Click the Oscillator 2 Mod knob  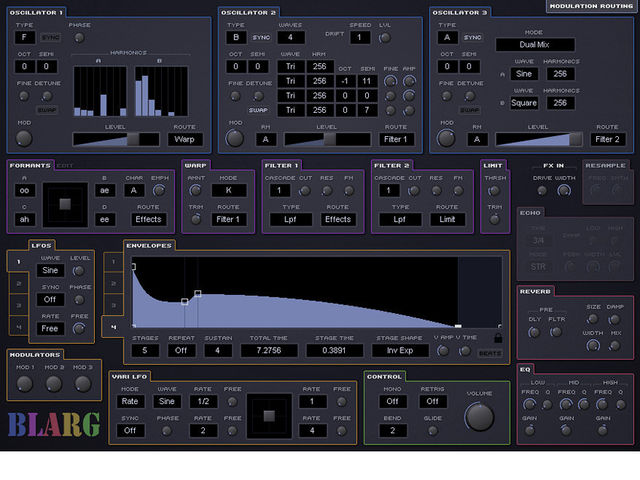coord(235,138)
